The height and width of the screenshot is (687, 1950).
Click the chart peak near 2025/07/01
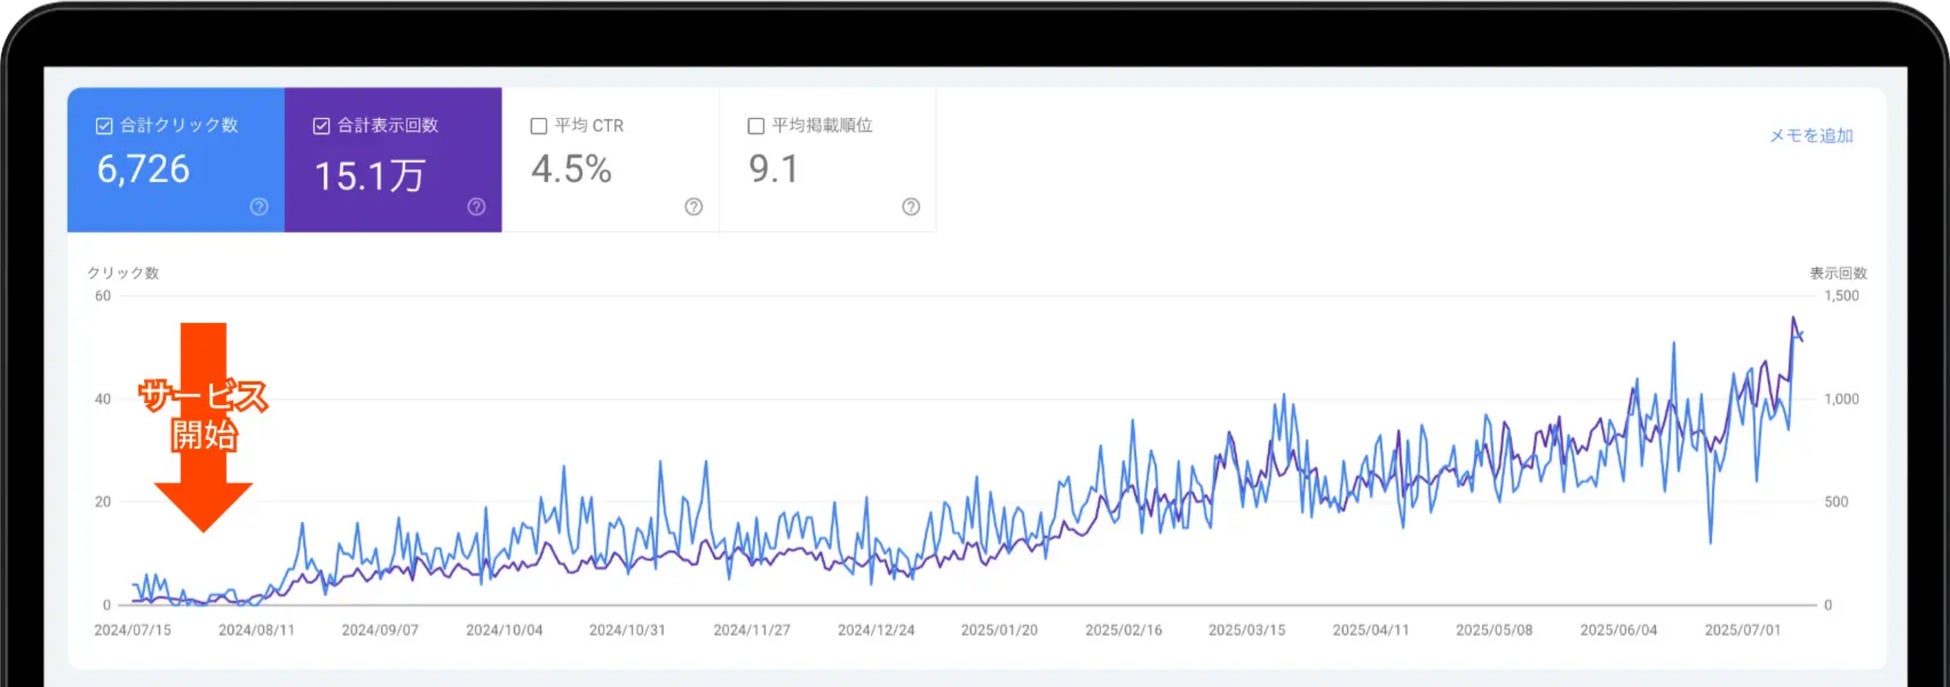click(x=1793, y=319)
